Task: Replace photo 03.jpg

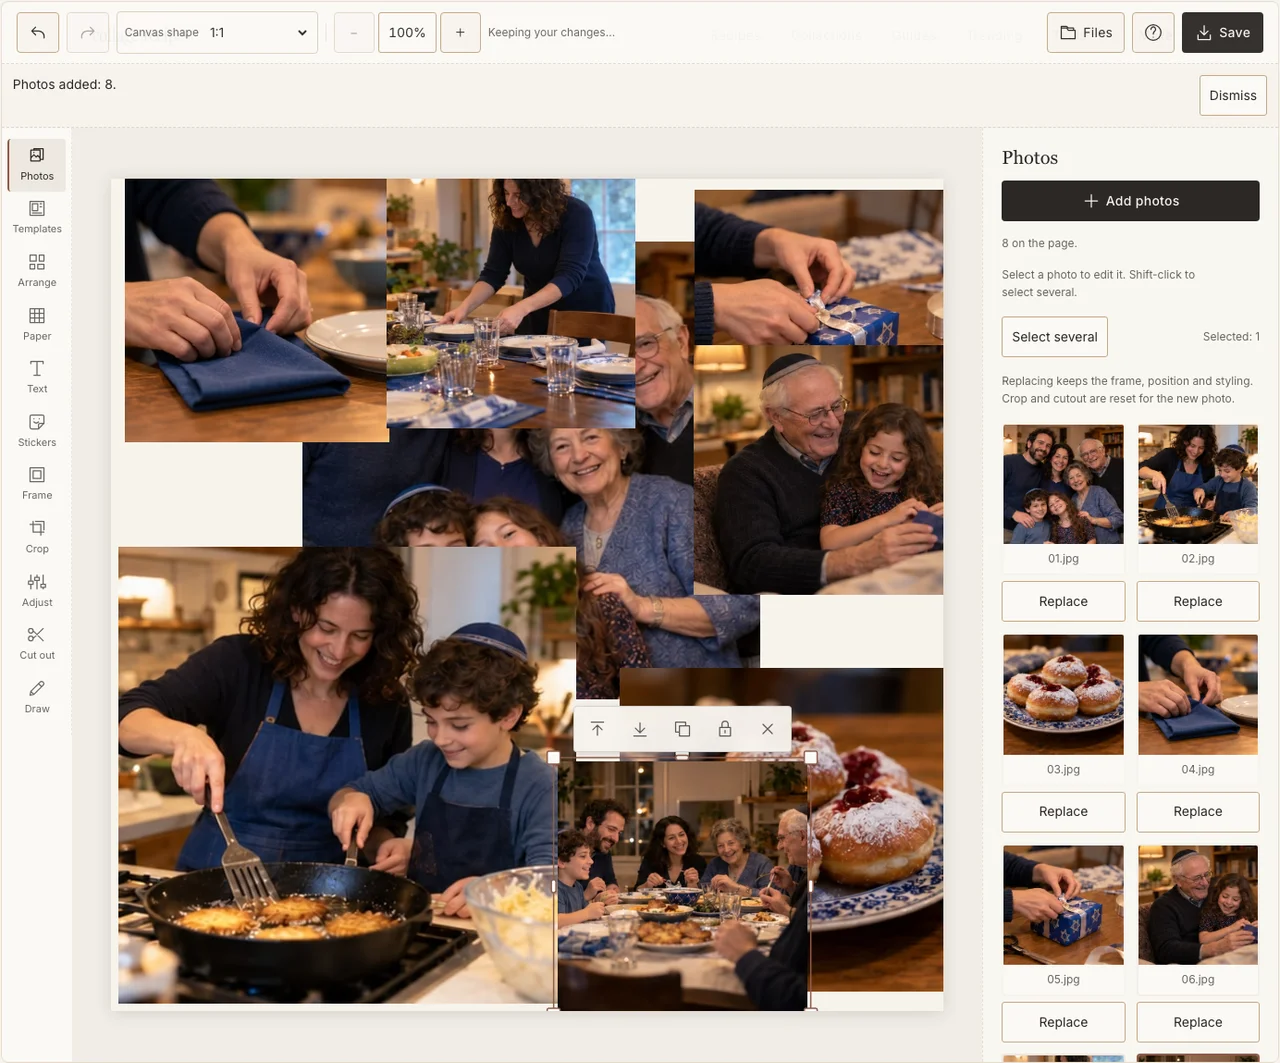Action: pos(1063,811)
